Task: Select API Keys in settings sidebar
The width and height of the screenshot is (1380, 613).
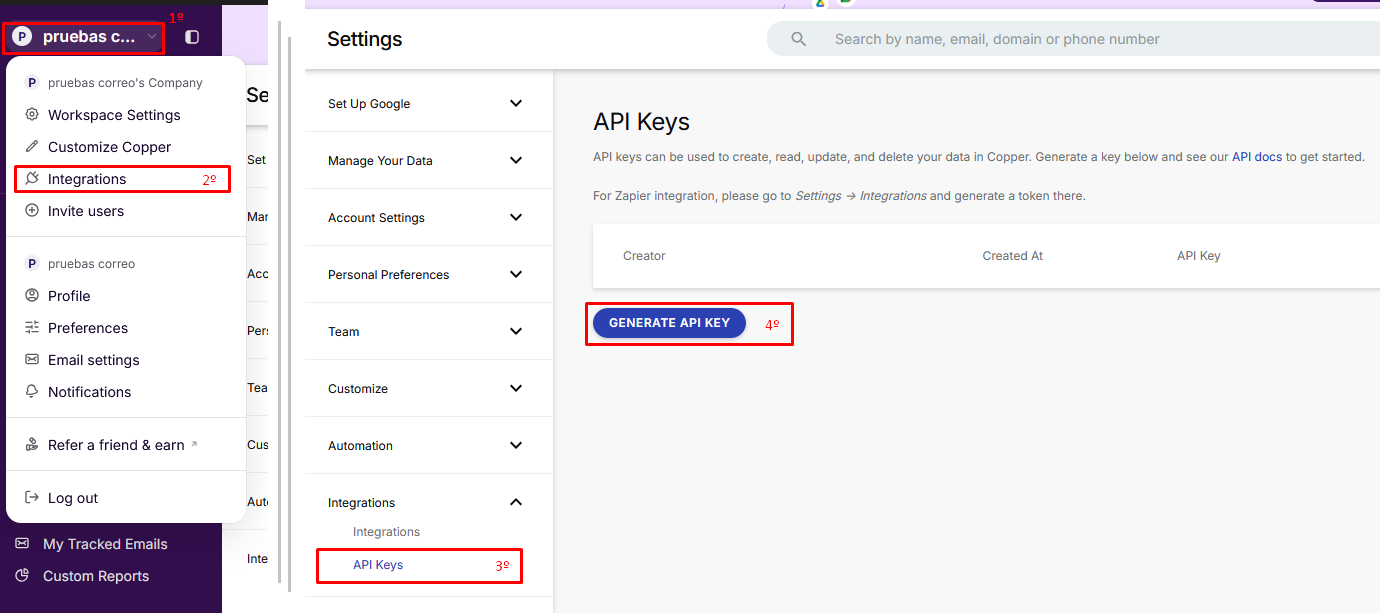Action: pos(378,565)
